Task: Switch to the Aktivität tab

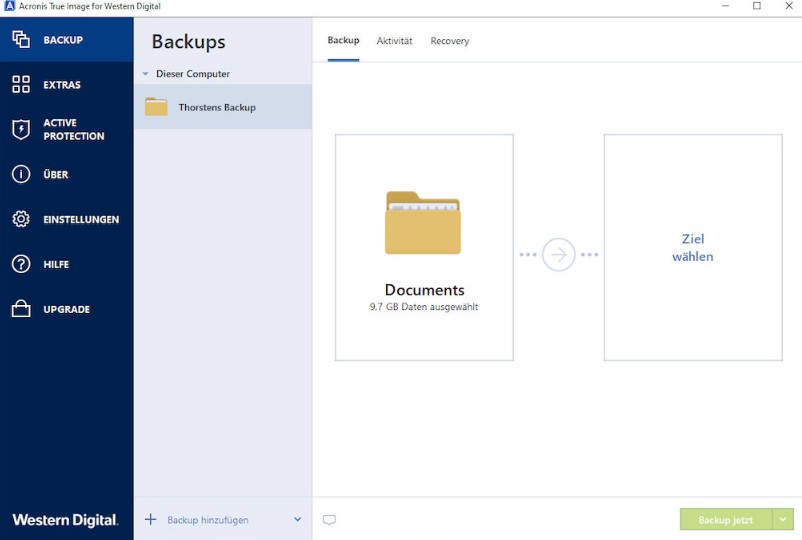Action: pyautogui.click(x=394, y=41)
